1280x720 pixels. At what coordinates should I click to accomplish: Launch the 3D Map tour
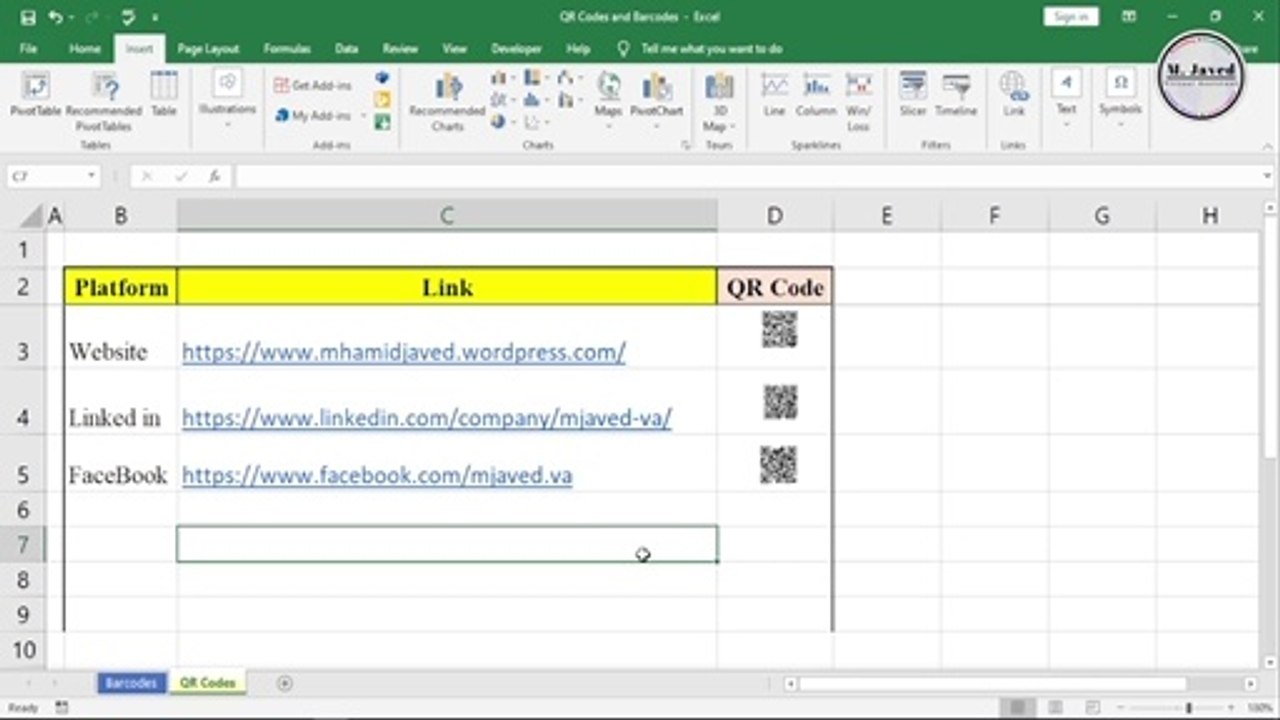pyautogui.click(x=718, y=102)
